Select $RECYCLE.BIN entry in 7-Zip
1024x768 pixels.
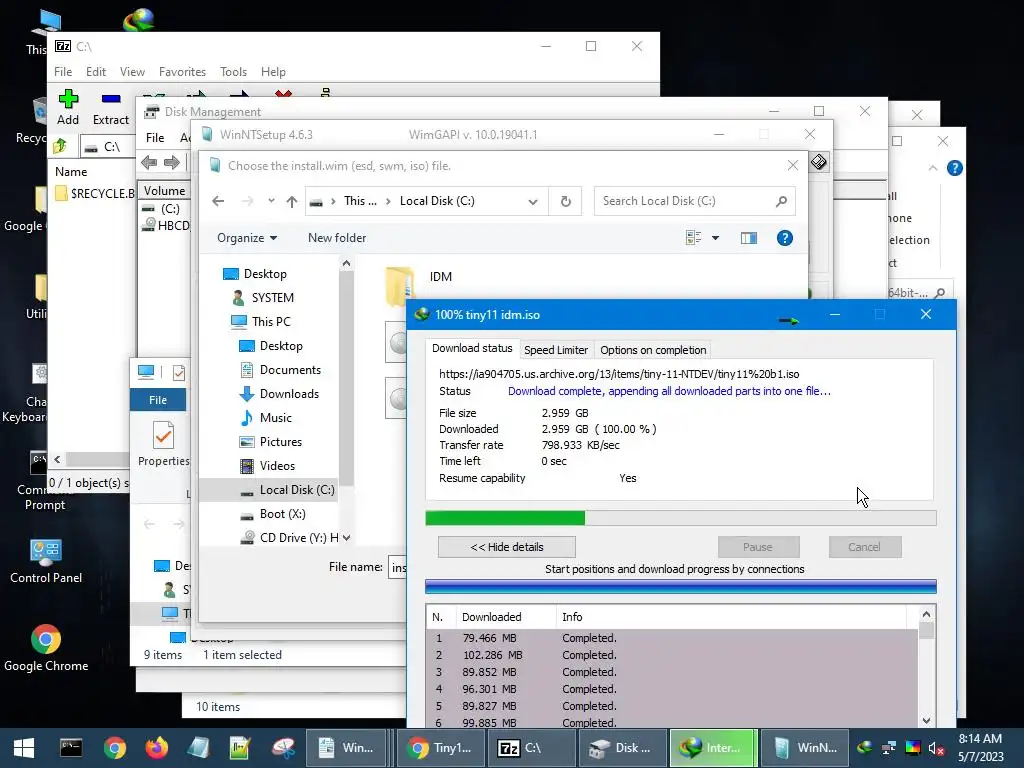click(x=95, y=193)
